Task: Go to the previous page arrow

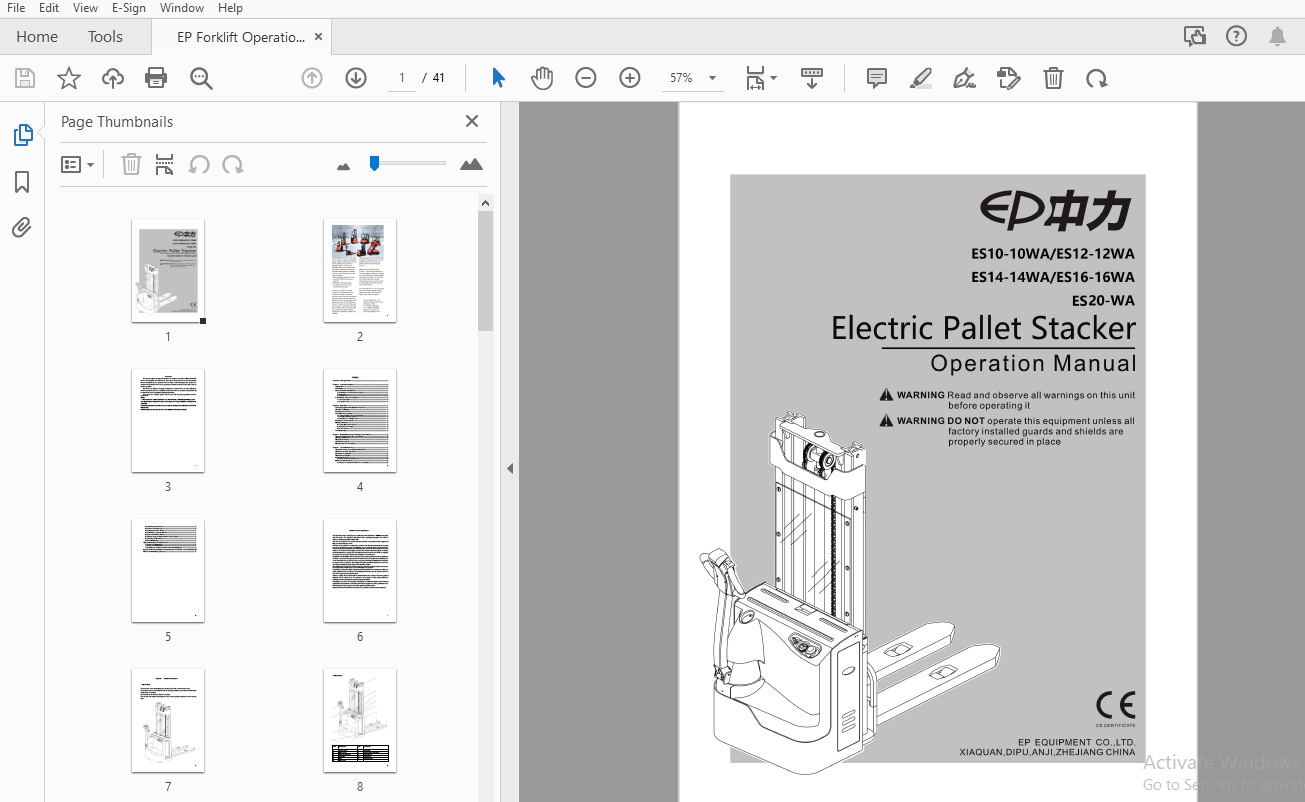Action: pos(312,78)
